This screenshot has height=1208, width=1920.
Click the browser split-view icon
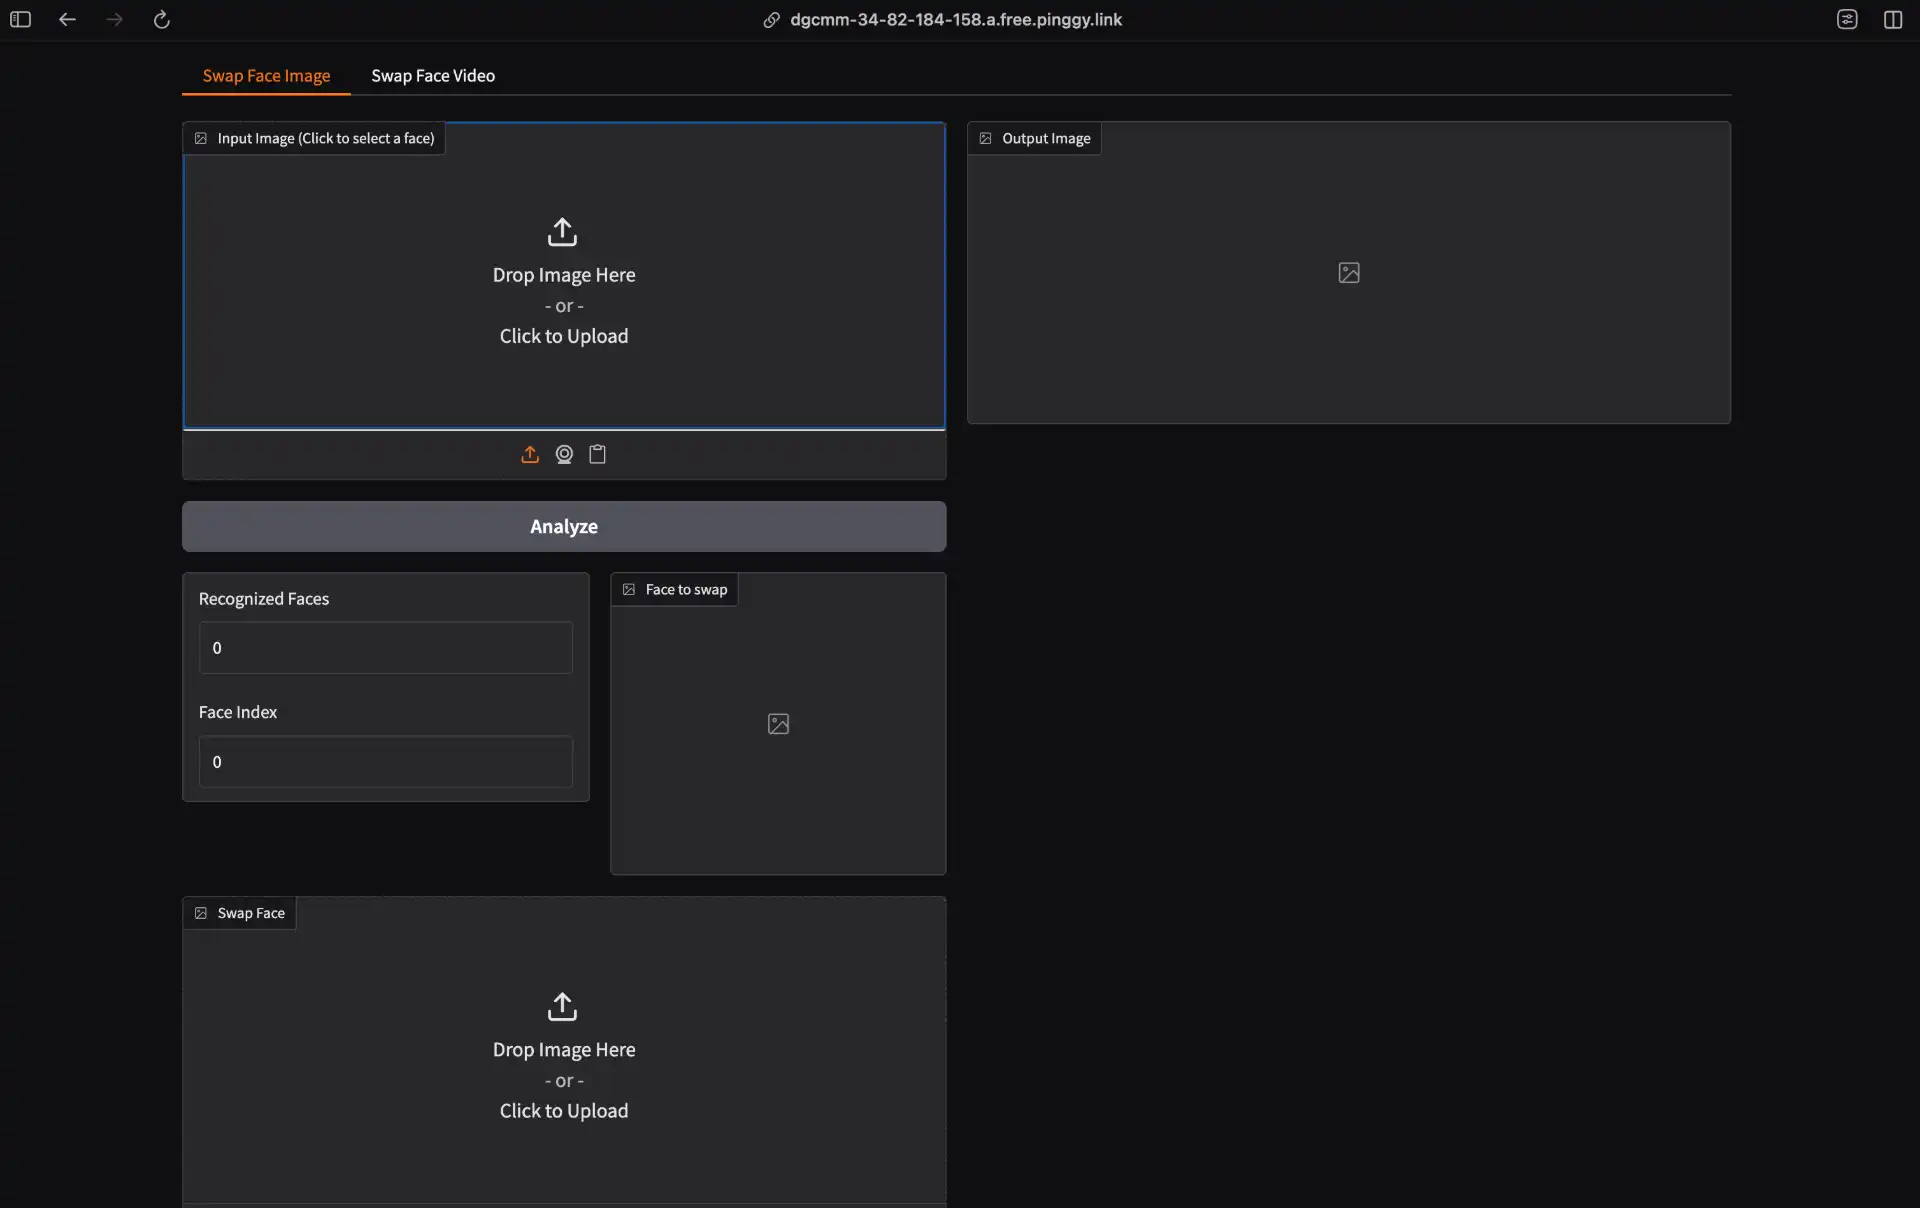tap(1893, 19)
